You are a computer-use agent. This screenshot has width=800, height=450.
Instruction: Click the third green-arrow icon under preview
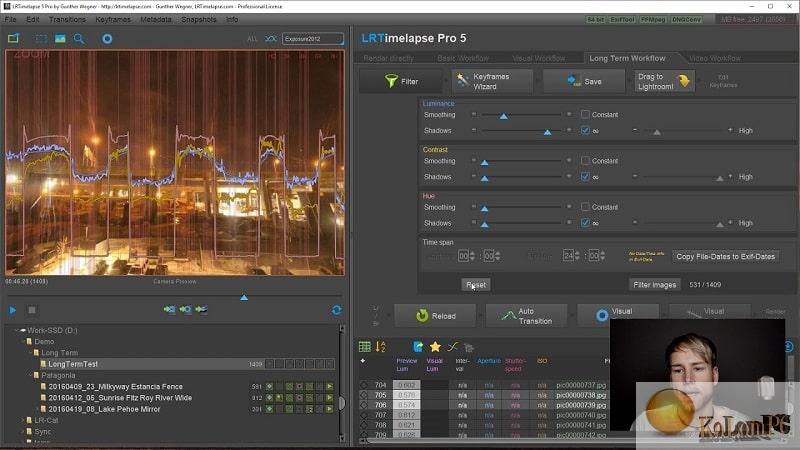[202, 309]
